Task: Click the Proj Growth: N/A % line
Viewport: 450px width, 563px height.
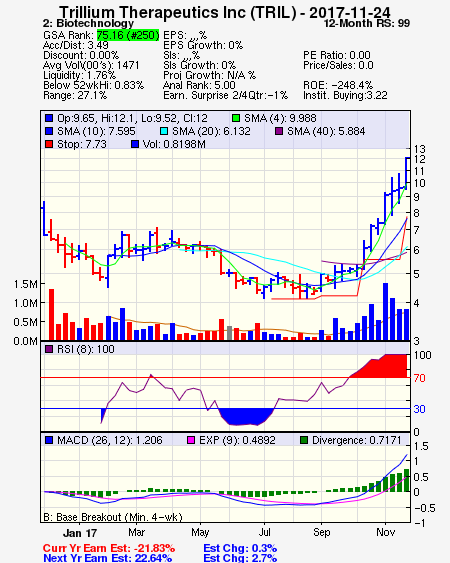Action: tap(209, 75)
